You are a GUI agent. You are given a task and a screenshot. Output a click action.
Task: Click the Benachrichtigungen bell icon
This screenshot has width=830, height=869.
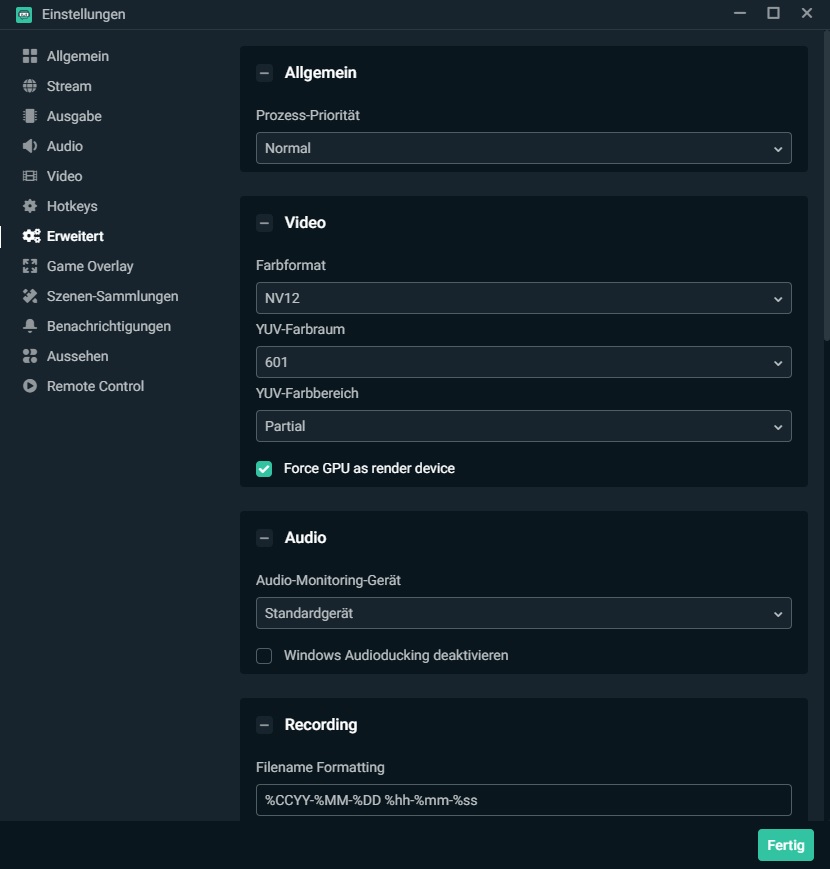(x=30, y=326)
